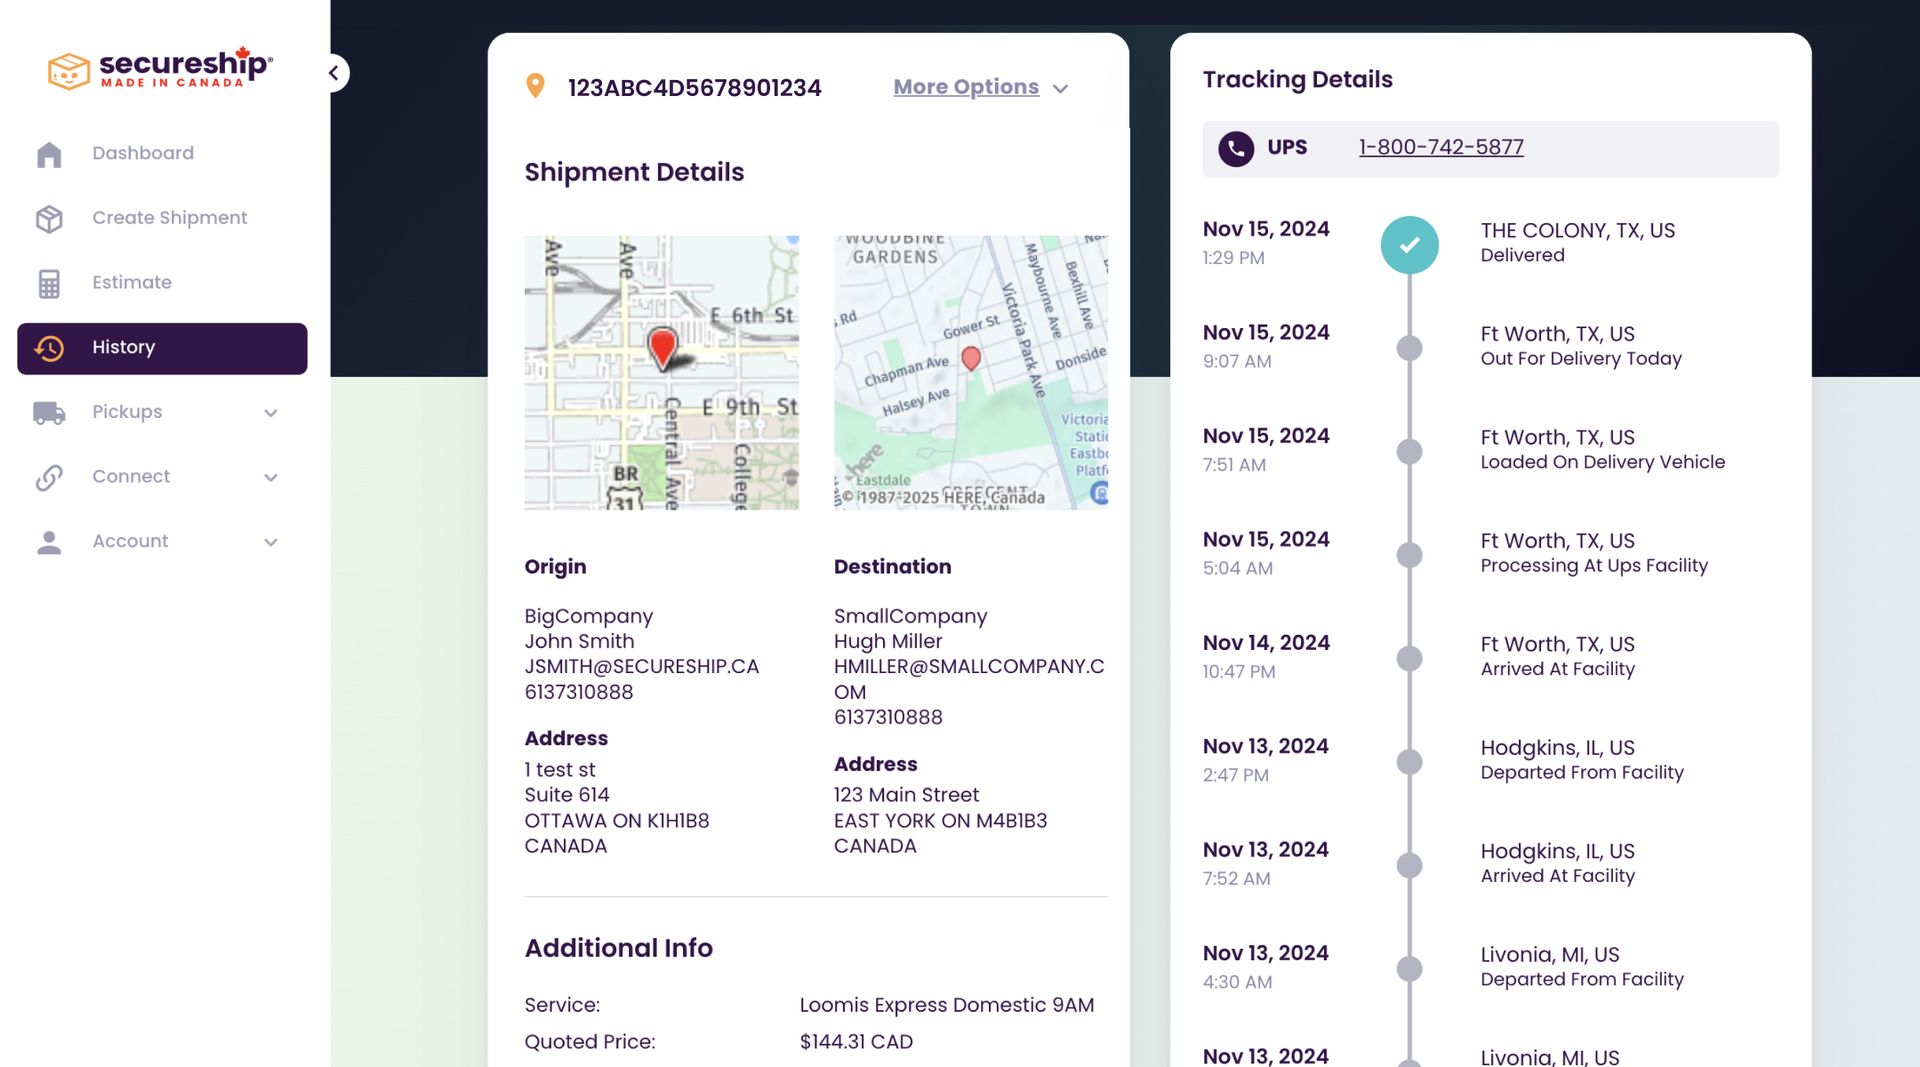
Task: Select the History clock icon
Action: 47,348
